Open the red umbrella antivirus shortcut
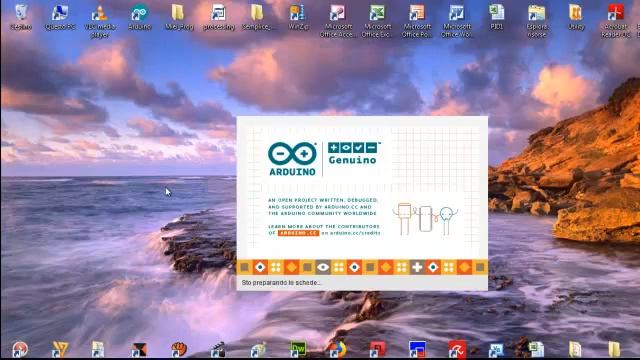The image size is (640, 360). pyautogui.click(x=457, y=349)
